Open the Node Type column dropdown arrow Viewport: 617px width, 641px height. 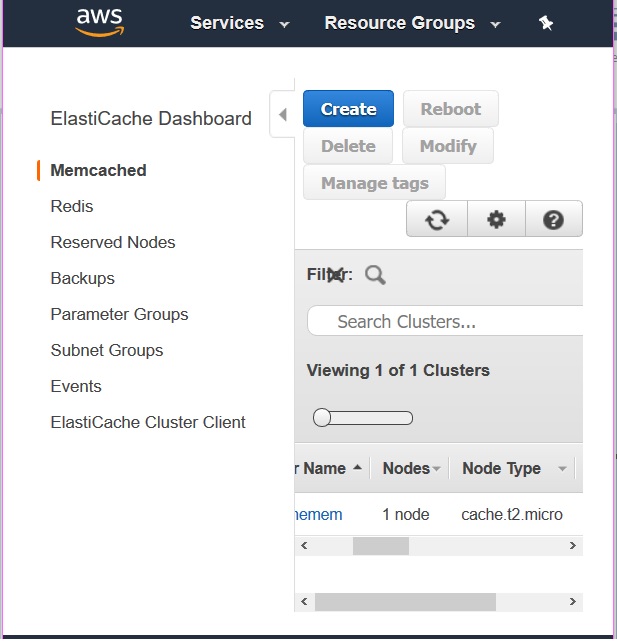click(x=562, y=469)
